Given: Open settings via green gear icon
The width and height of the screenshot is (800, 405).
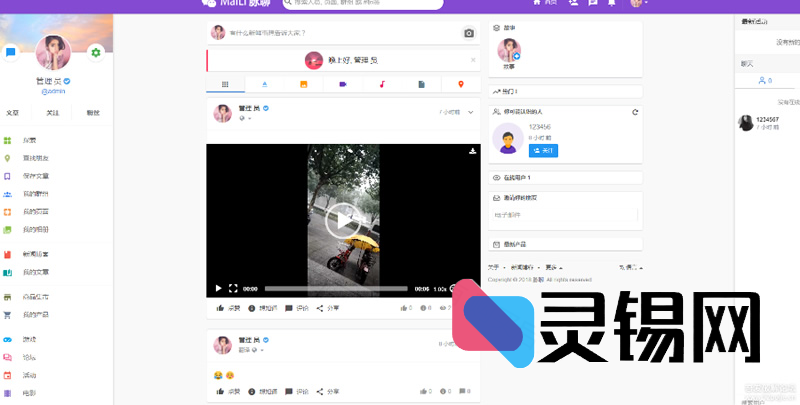Looking at the screenshot, I should click(96, 52).
